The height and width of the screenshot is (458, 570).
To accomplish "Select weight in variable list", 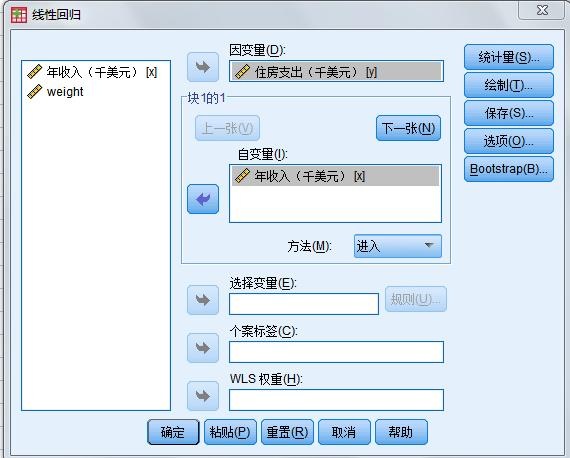I will [96, 92].
